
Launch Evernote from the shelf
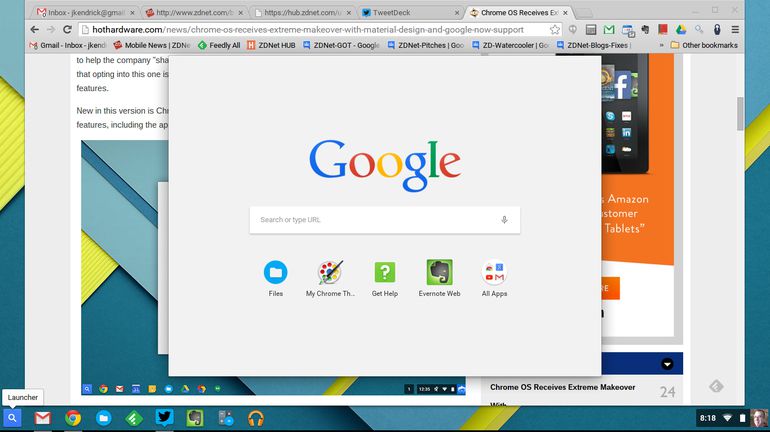pos(195,418)
